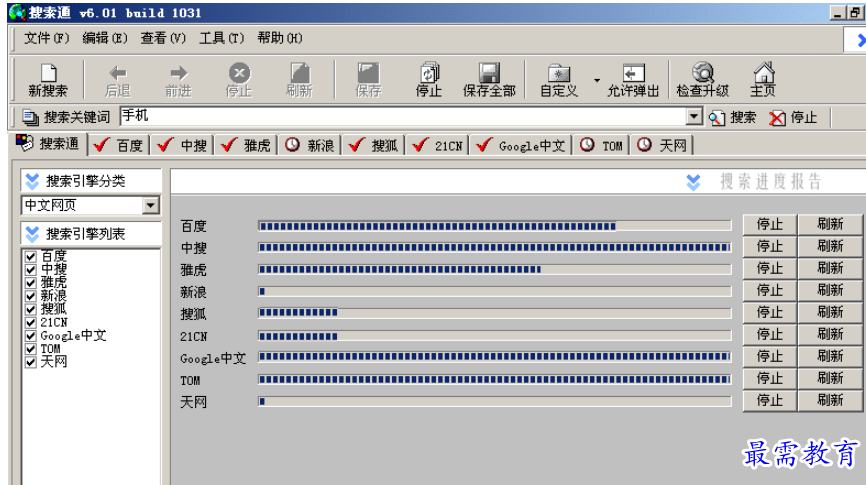
Task: Click the Stop (停止) documents icon in the toolbar
Action: [429, 72]
